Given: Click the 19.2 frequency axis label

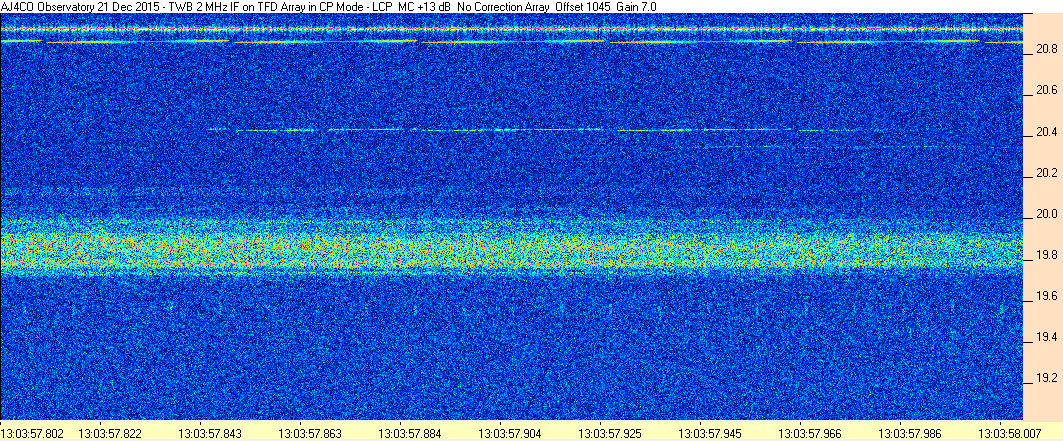Looking at the screenshot, I should pyautogui.click(x=1047, y=378).
